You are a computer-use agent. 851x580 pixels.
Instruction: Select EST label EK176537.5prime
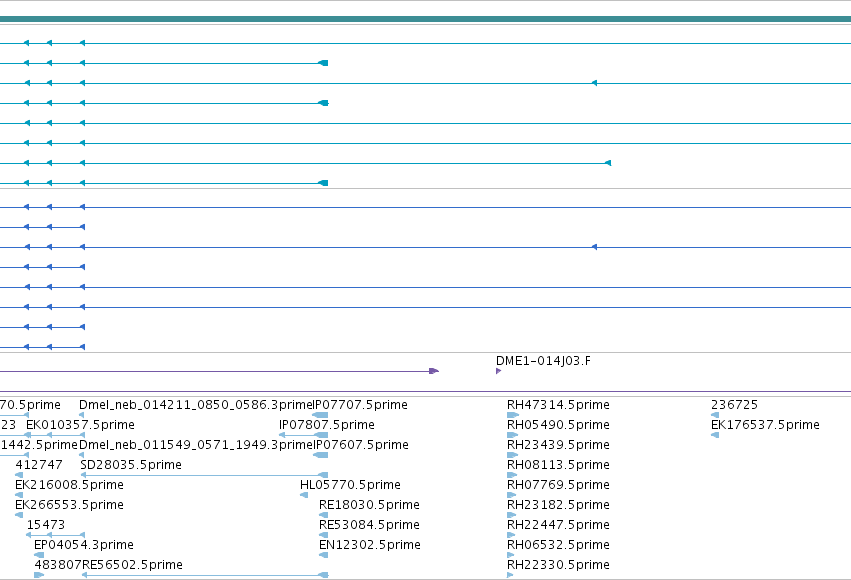765,425
